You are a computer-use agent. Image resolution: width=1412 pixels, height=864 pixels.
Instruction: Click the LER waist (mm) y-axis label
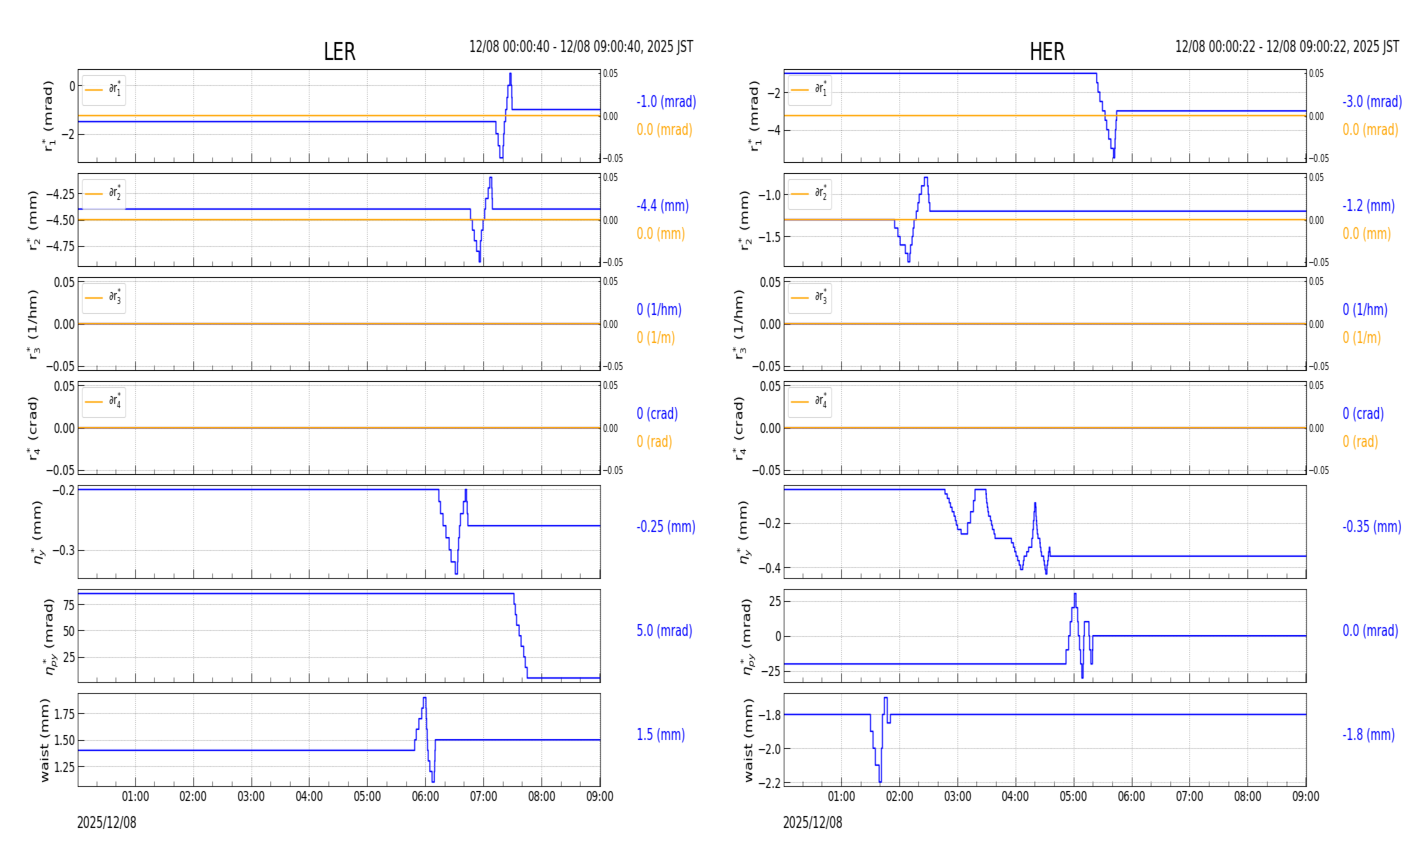point(45,740)
